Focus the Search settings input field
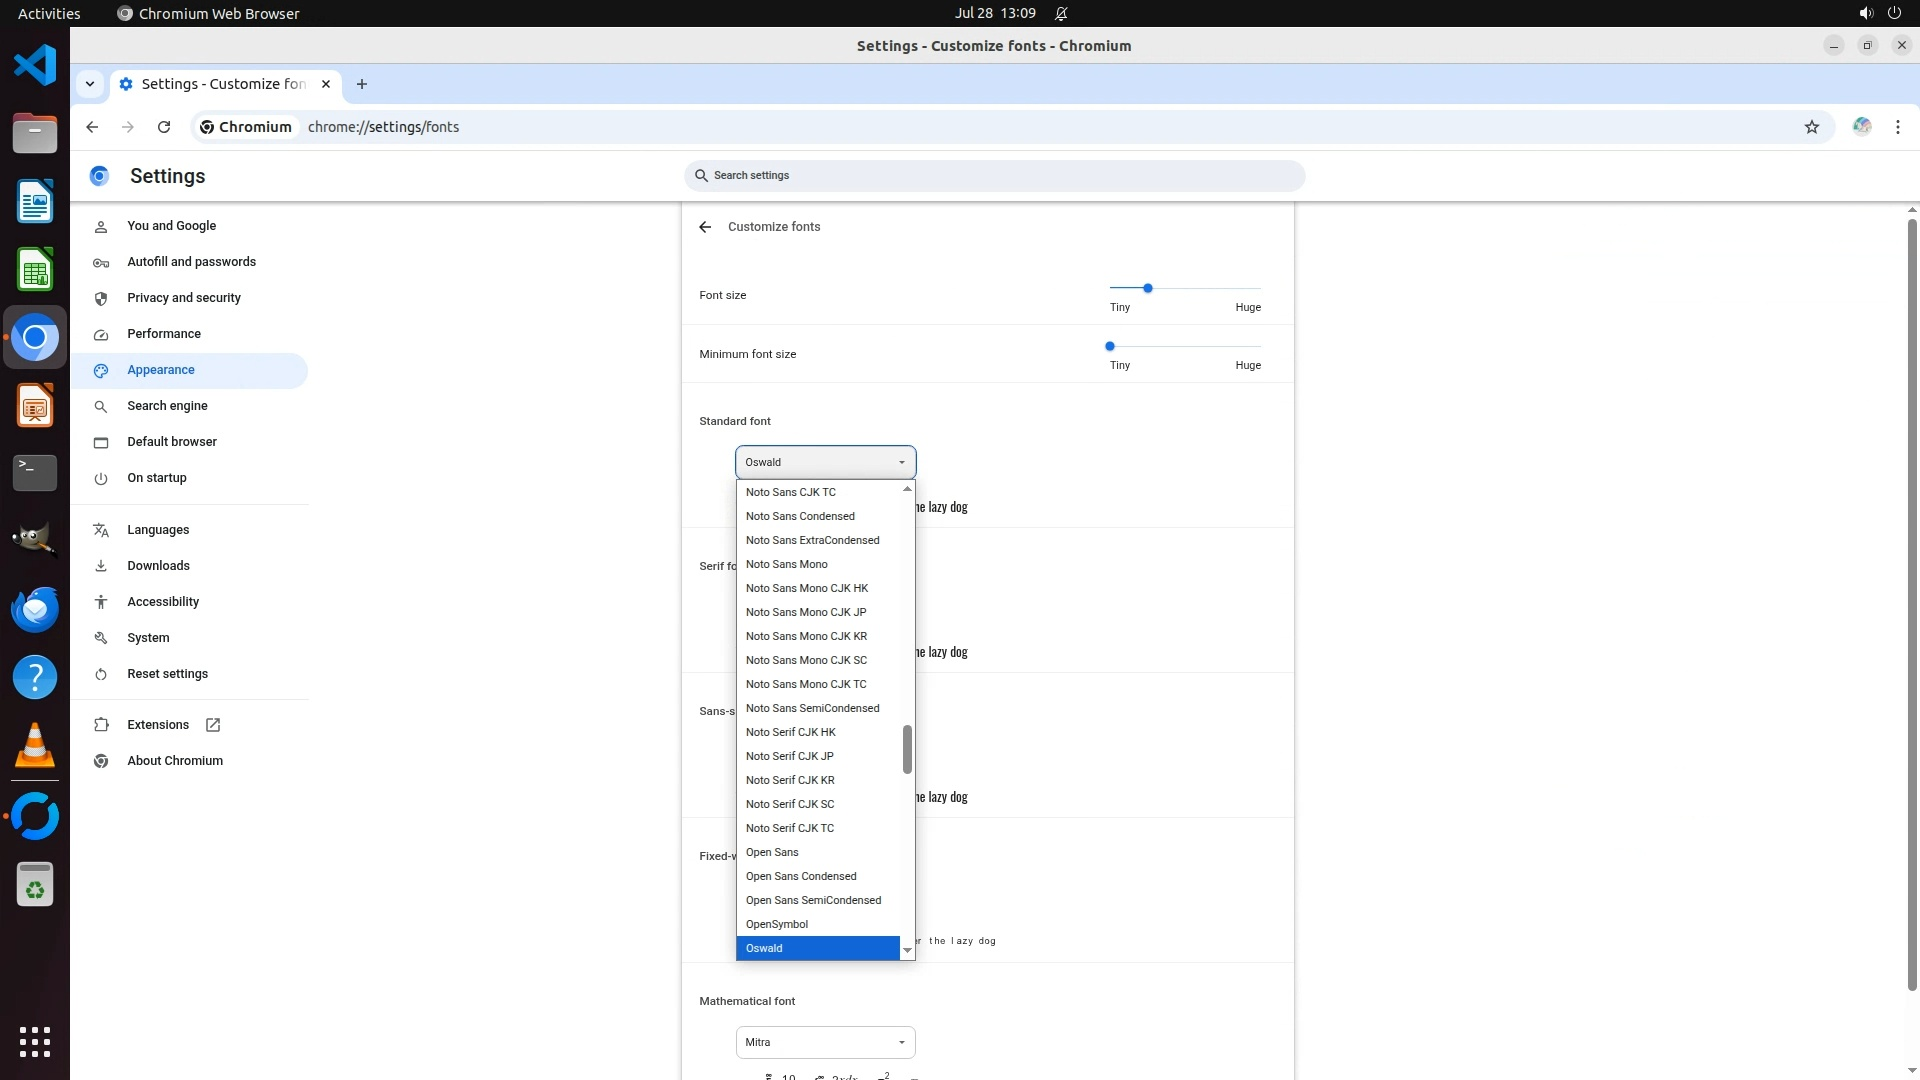 pyautogui.click(x=995, y=176)
